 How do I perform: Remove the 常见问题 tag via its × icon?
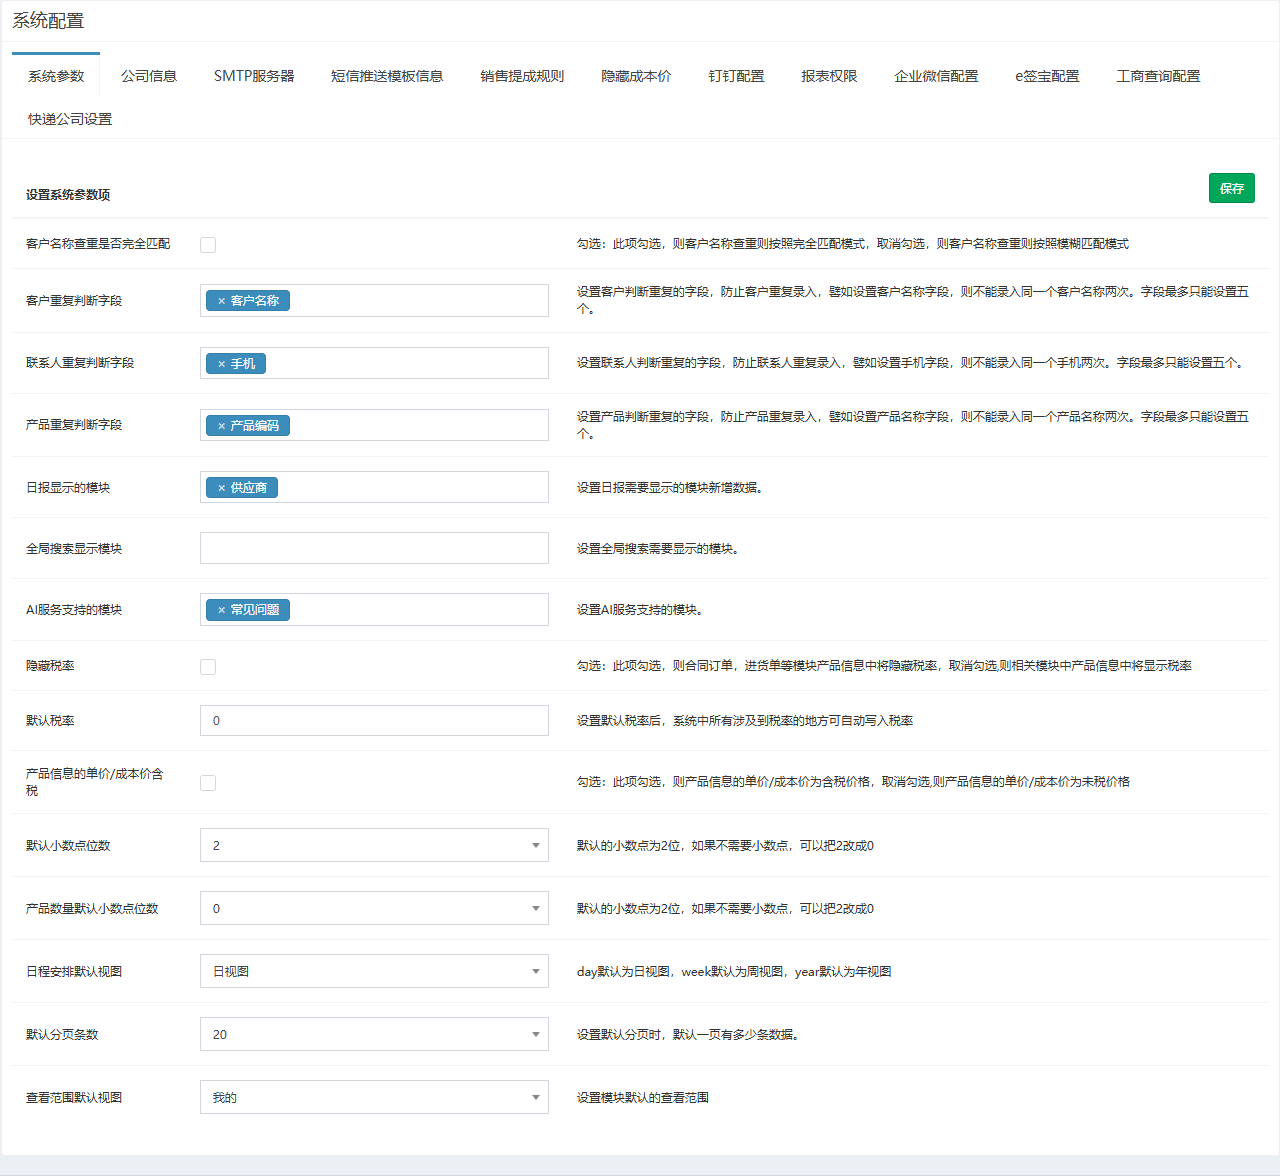tap(221, 610)
